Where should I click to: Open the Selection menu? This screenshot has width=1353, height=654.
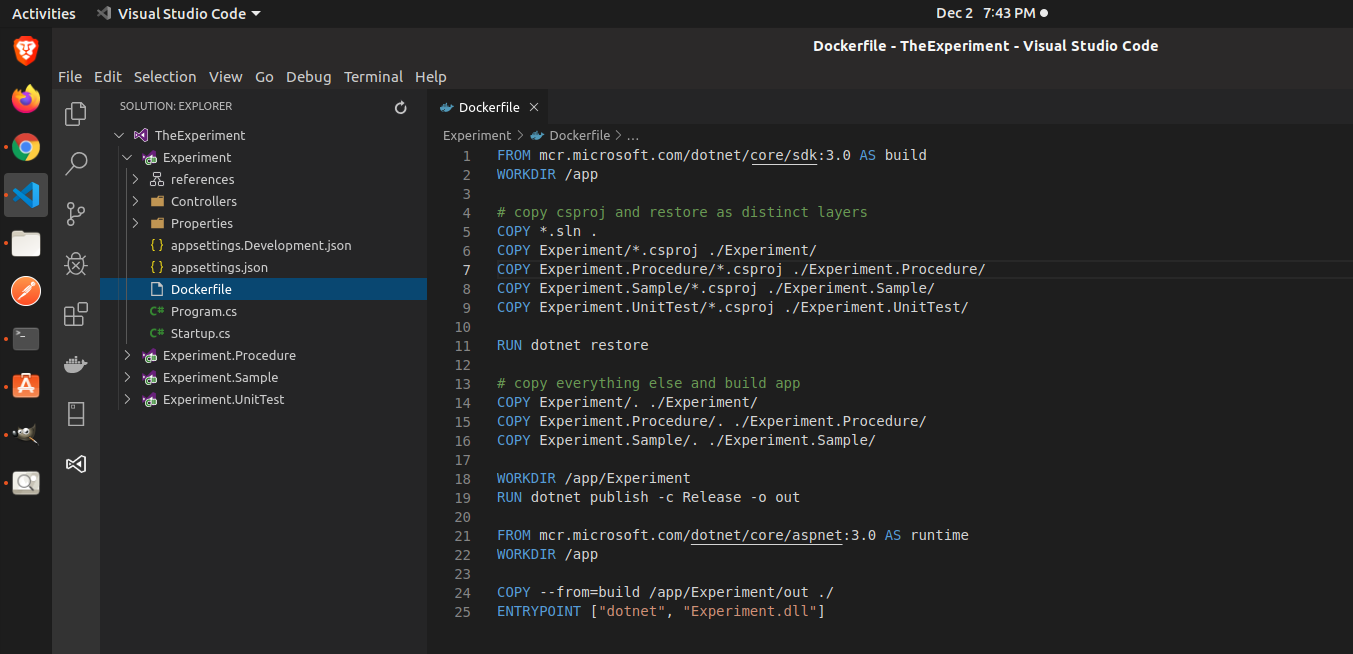pos(165,77)
